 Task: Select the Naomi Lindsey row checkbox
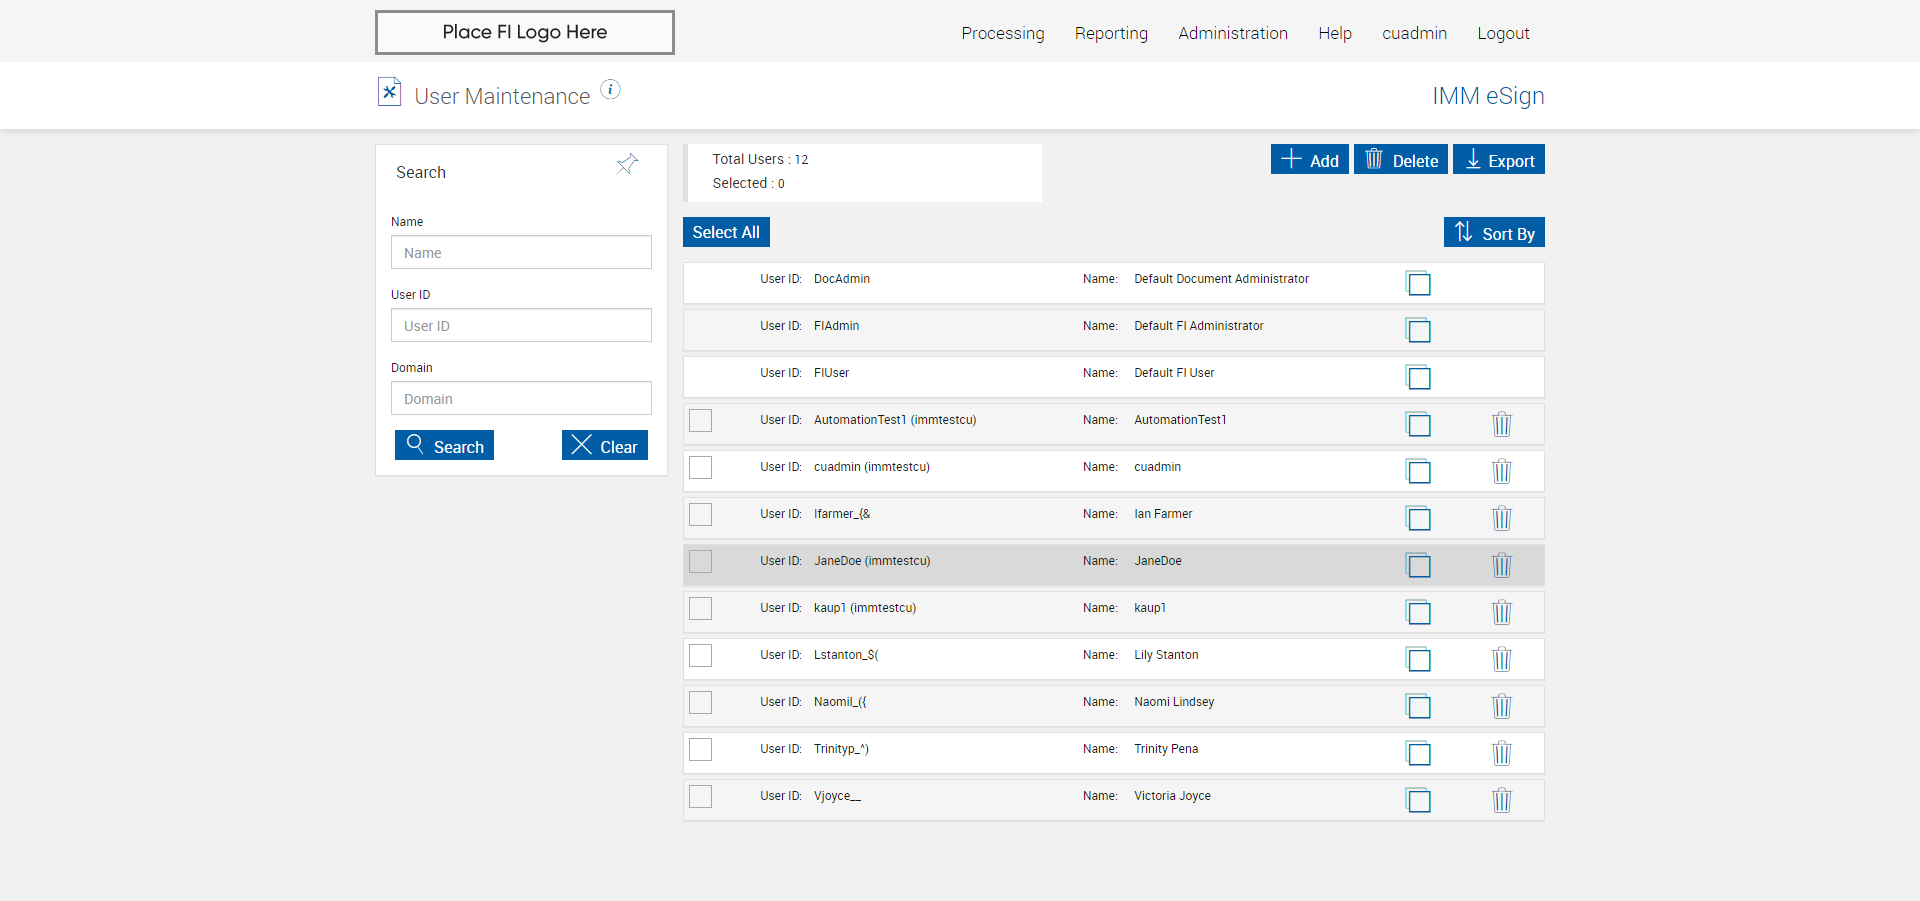pos(701,702)
